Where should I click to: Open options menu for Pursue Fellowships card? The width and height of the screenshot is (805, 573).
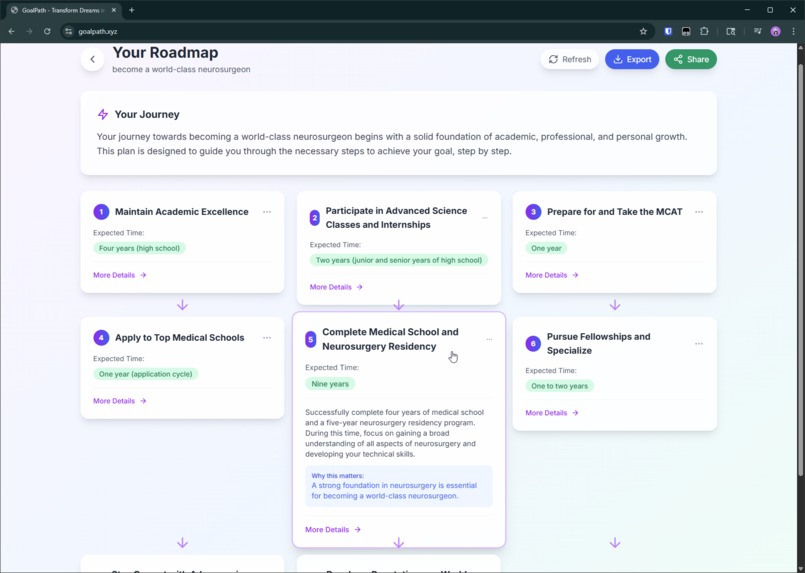(x=699, y=343)
